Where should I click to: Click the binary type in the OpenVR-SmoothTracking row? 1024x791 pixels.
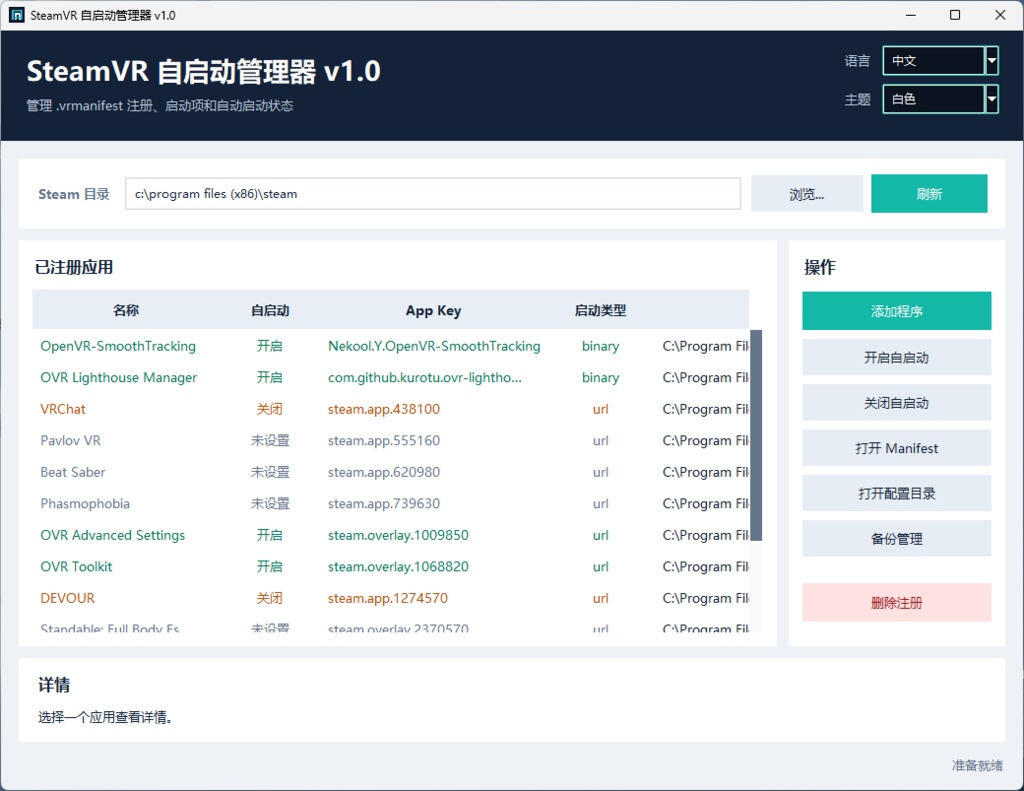pyautogui.click(x=600, y=346)
